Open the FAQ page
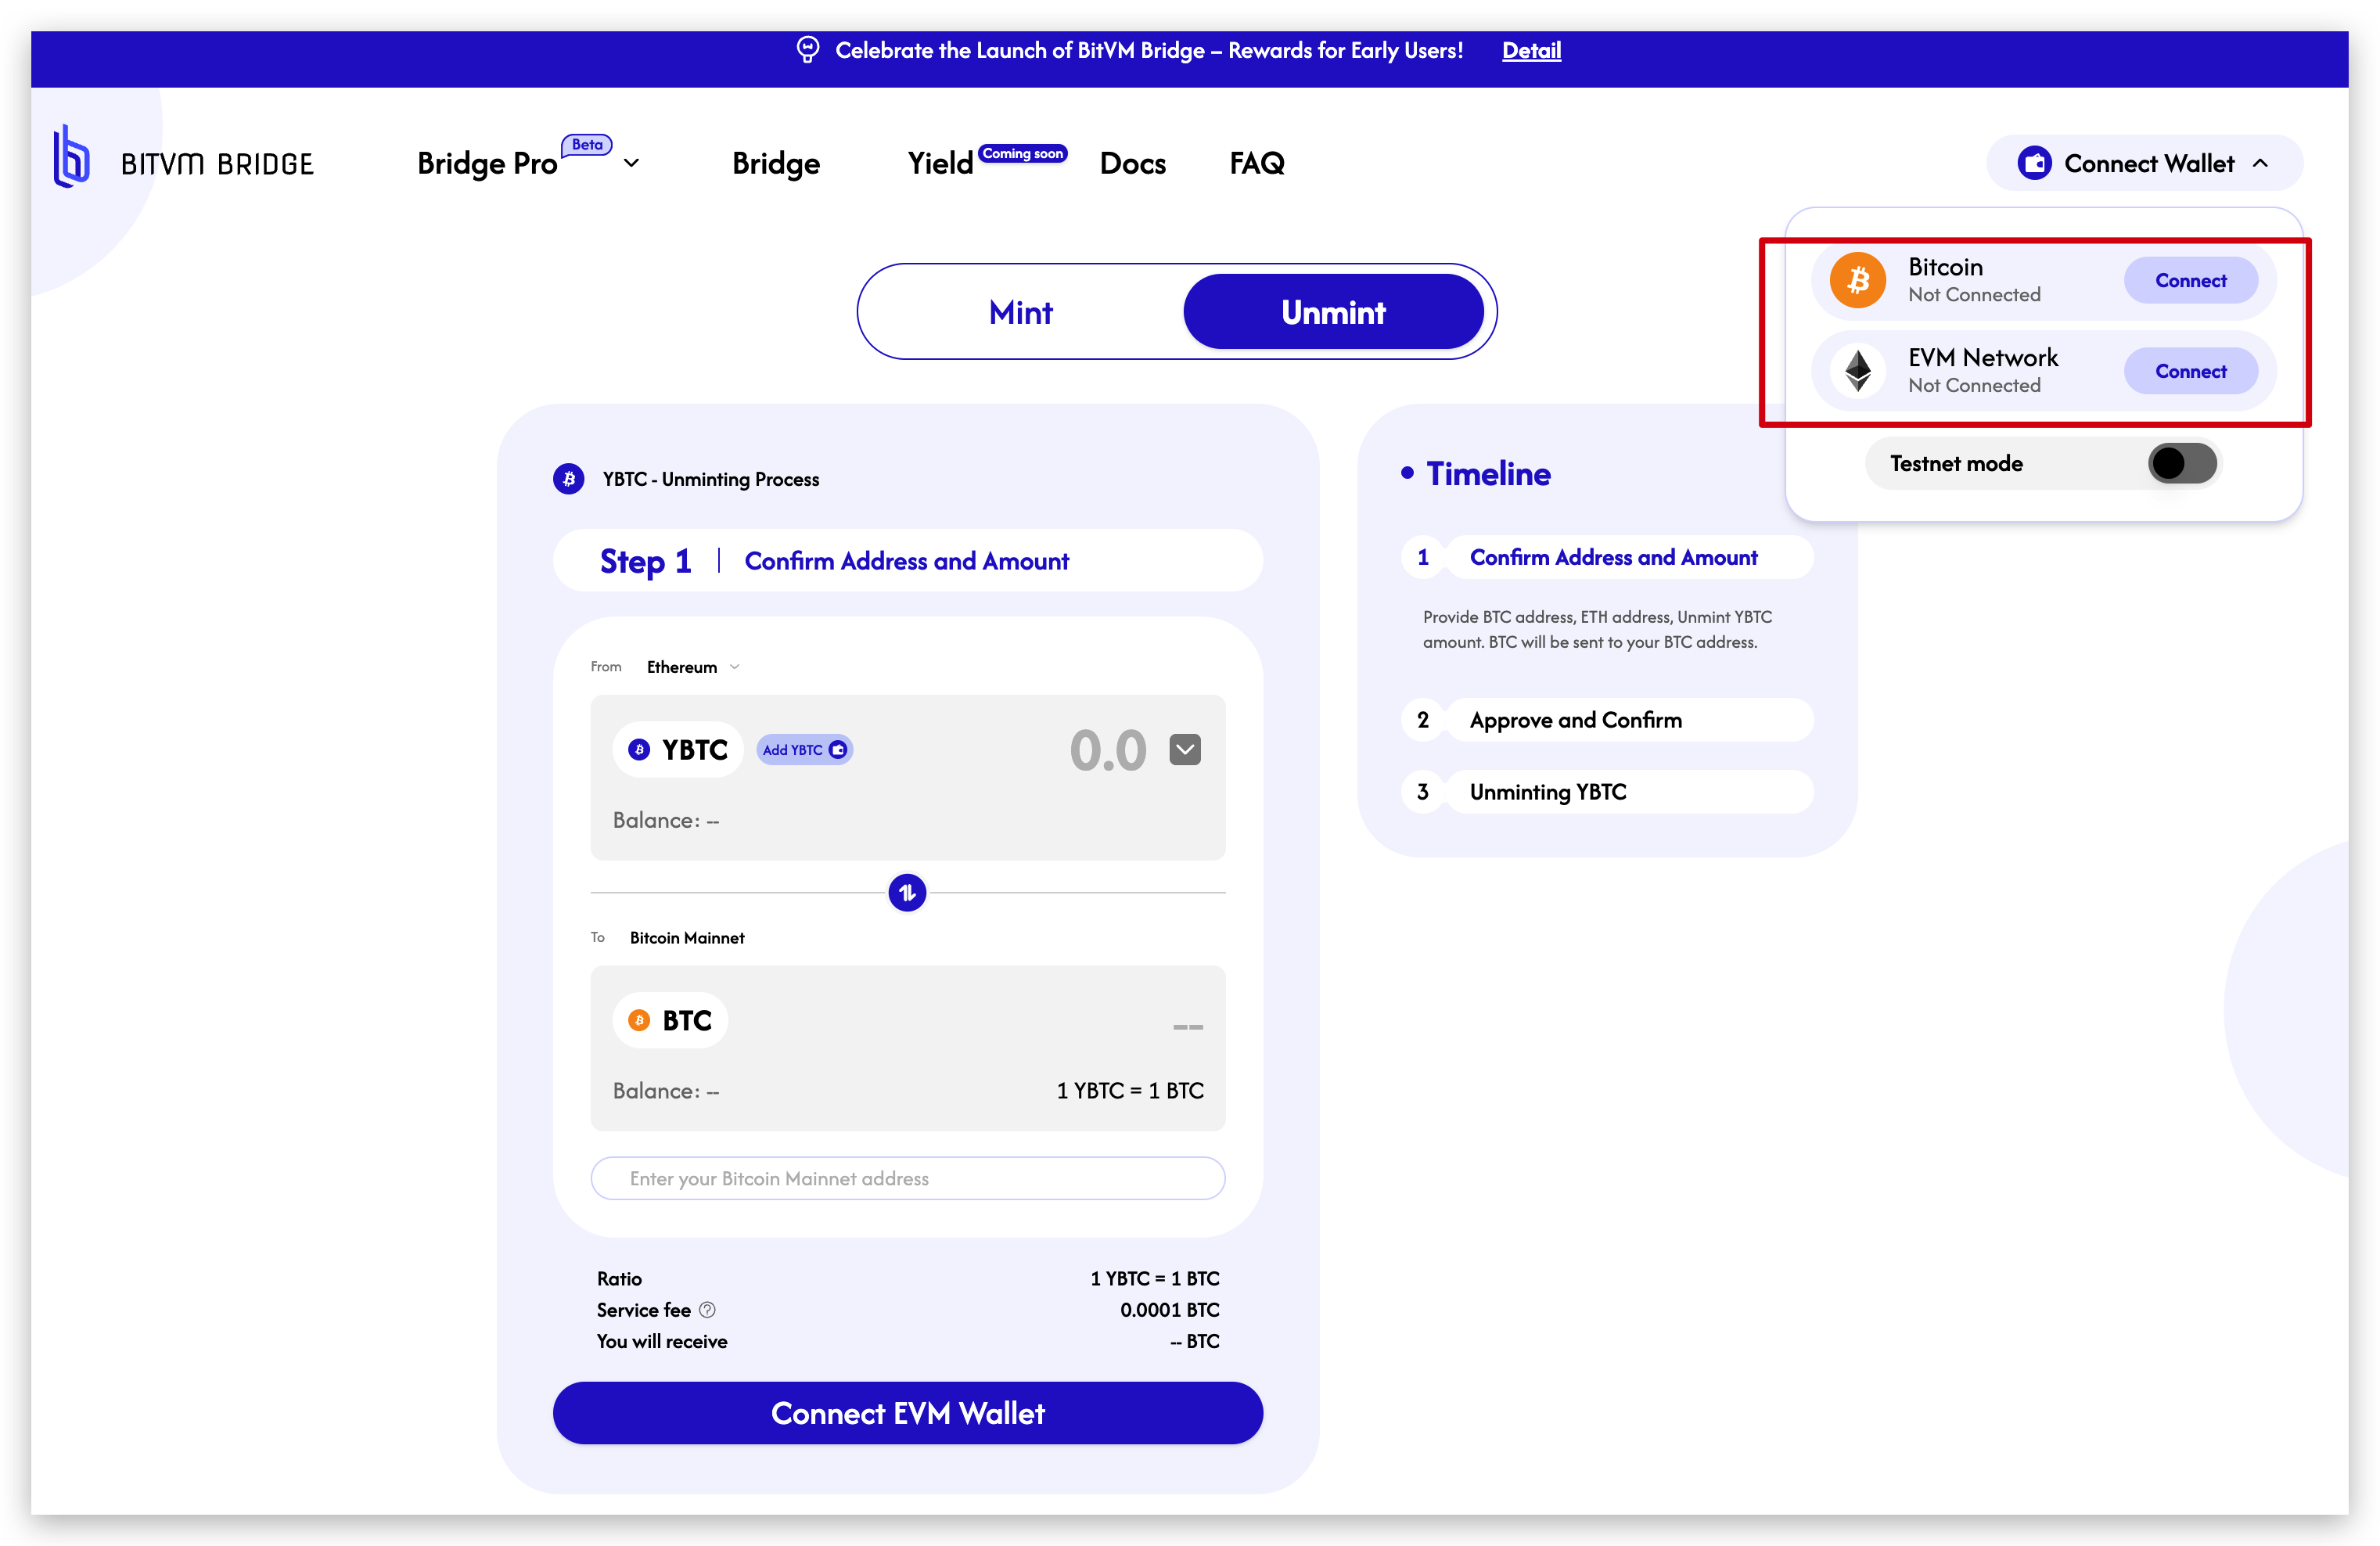The image size is (2380, 1546). point(1256,163)
